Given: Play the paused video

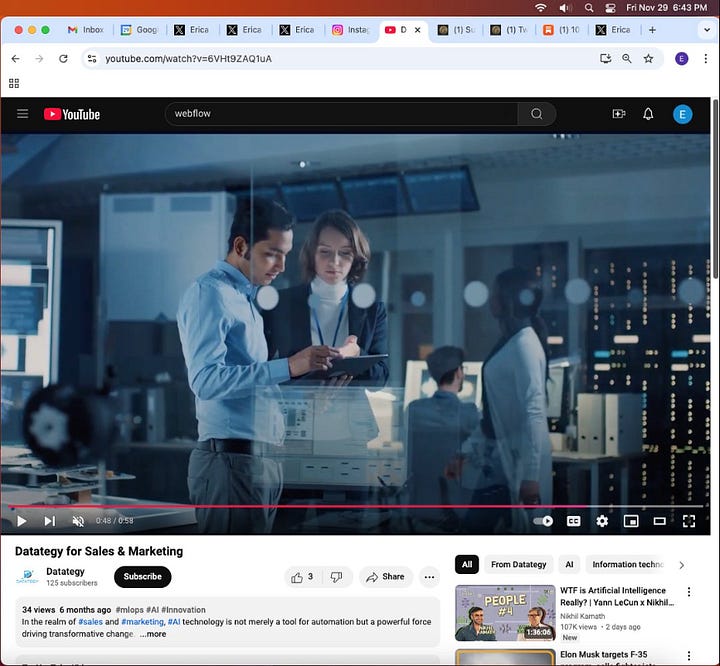Looking at the screenshot, I should pyautogui.click(x=21, y=521).
